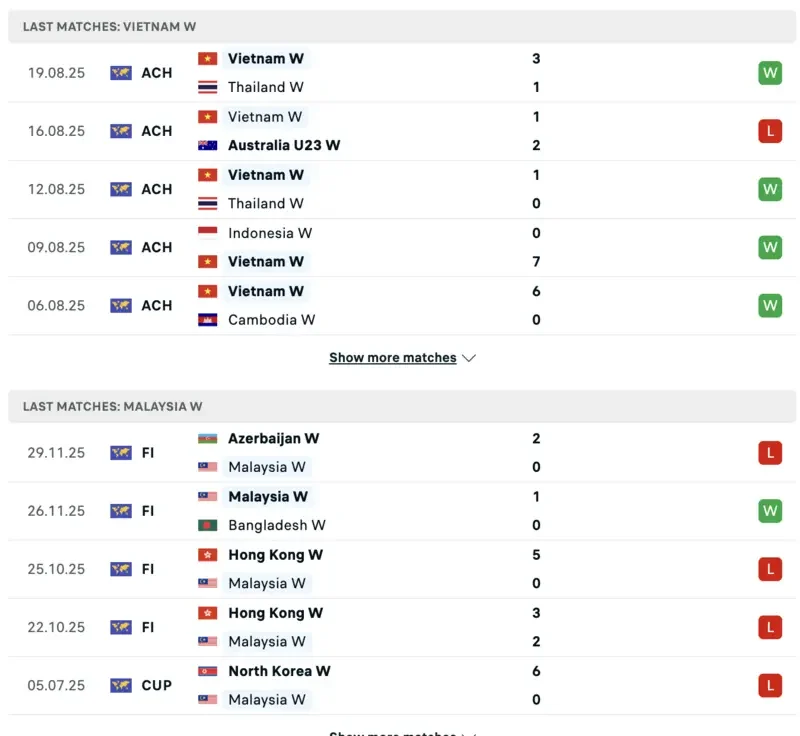Image resolution: width=800 pixels, height=736 pixels.
Task: Click the red L badge for the Azerbaijan match
Action: pos(770,452)
